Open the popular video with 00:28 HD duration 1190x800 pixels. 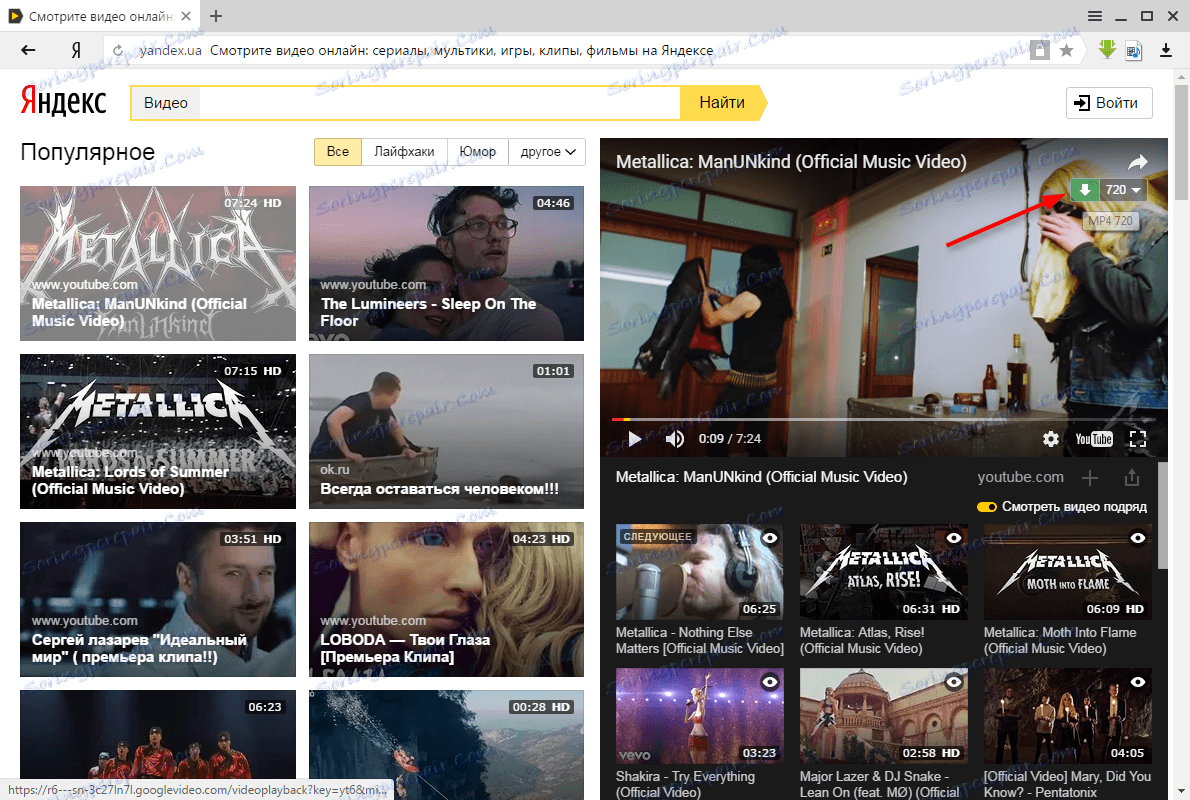pos(446,745)
